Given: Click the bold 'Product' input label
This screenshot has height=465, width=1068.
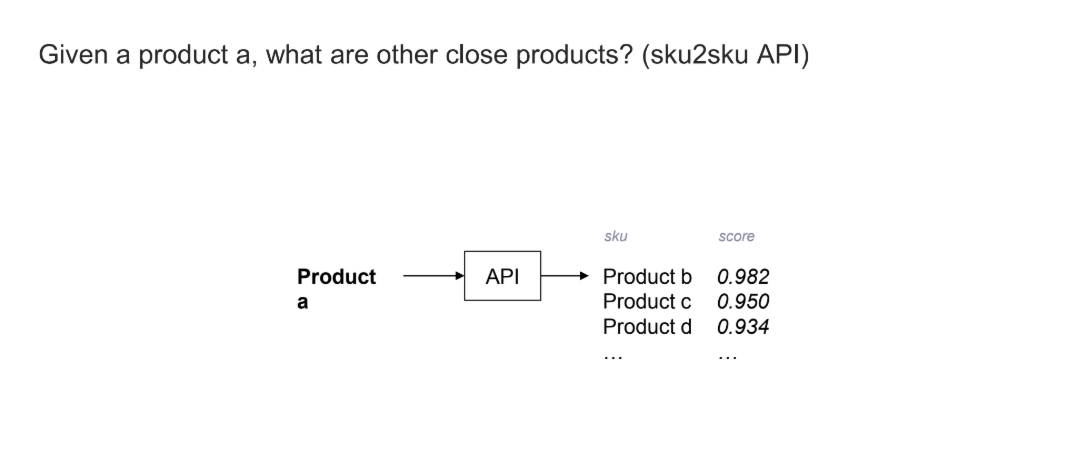Looking at the screenshot, I should 336,277.
